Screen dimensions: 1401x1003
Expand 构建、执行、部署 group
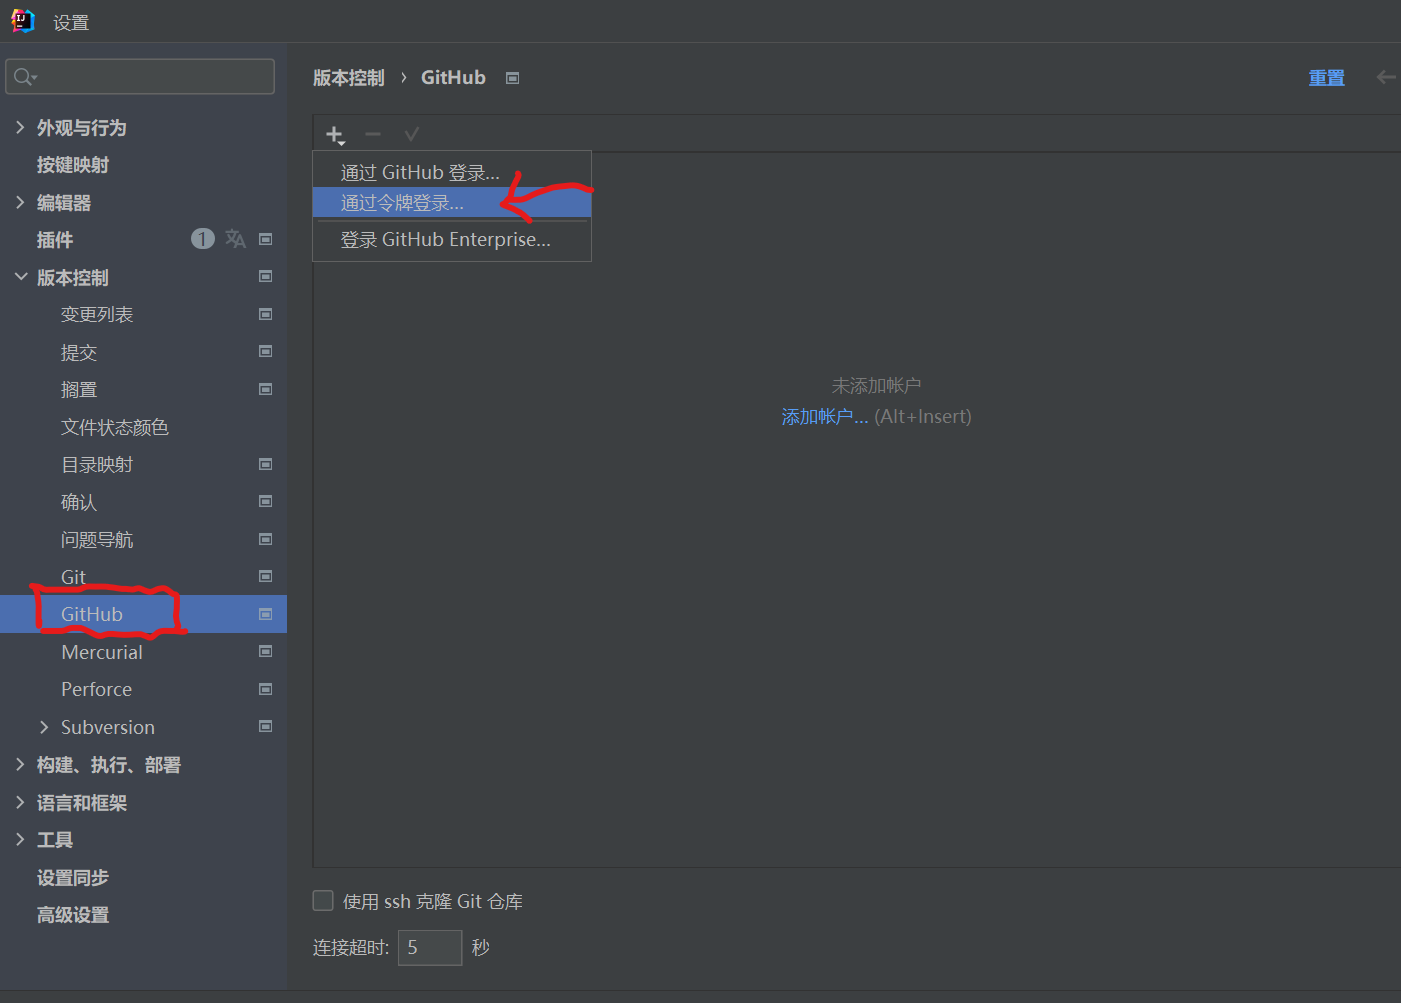20,765
